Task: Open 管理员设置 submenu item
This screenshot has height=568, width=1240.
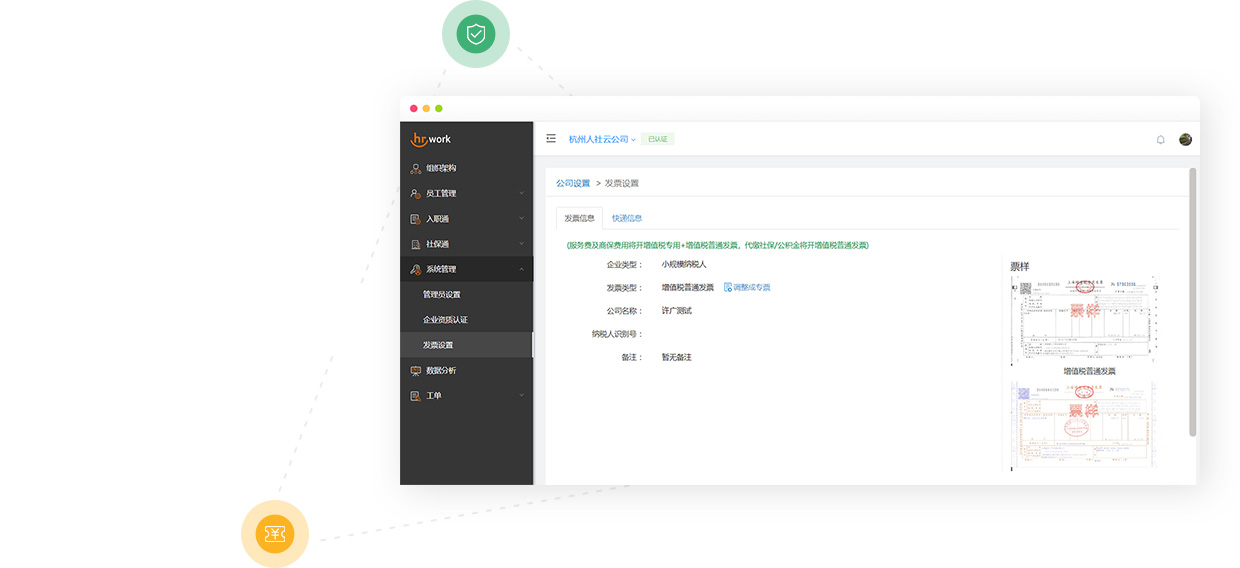Action: (442, 295)
